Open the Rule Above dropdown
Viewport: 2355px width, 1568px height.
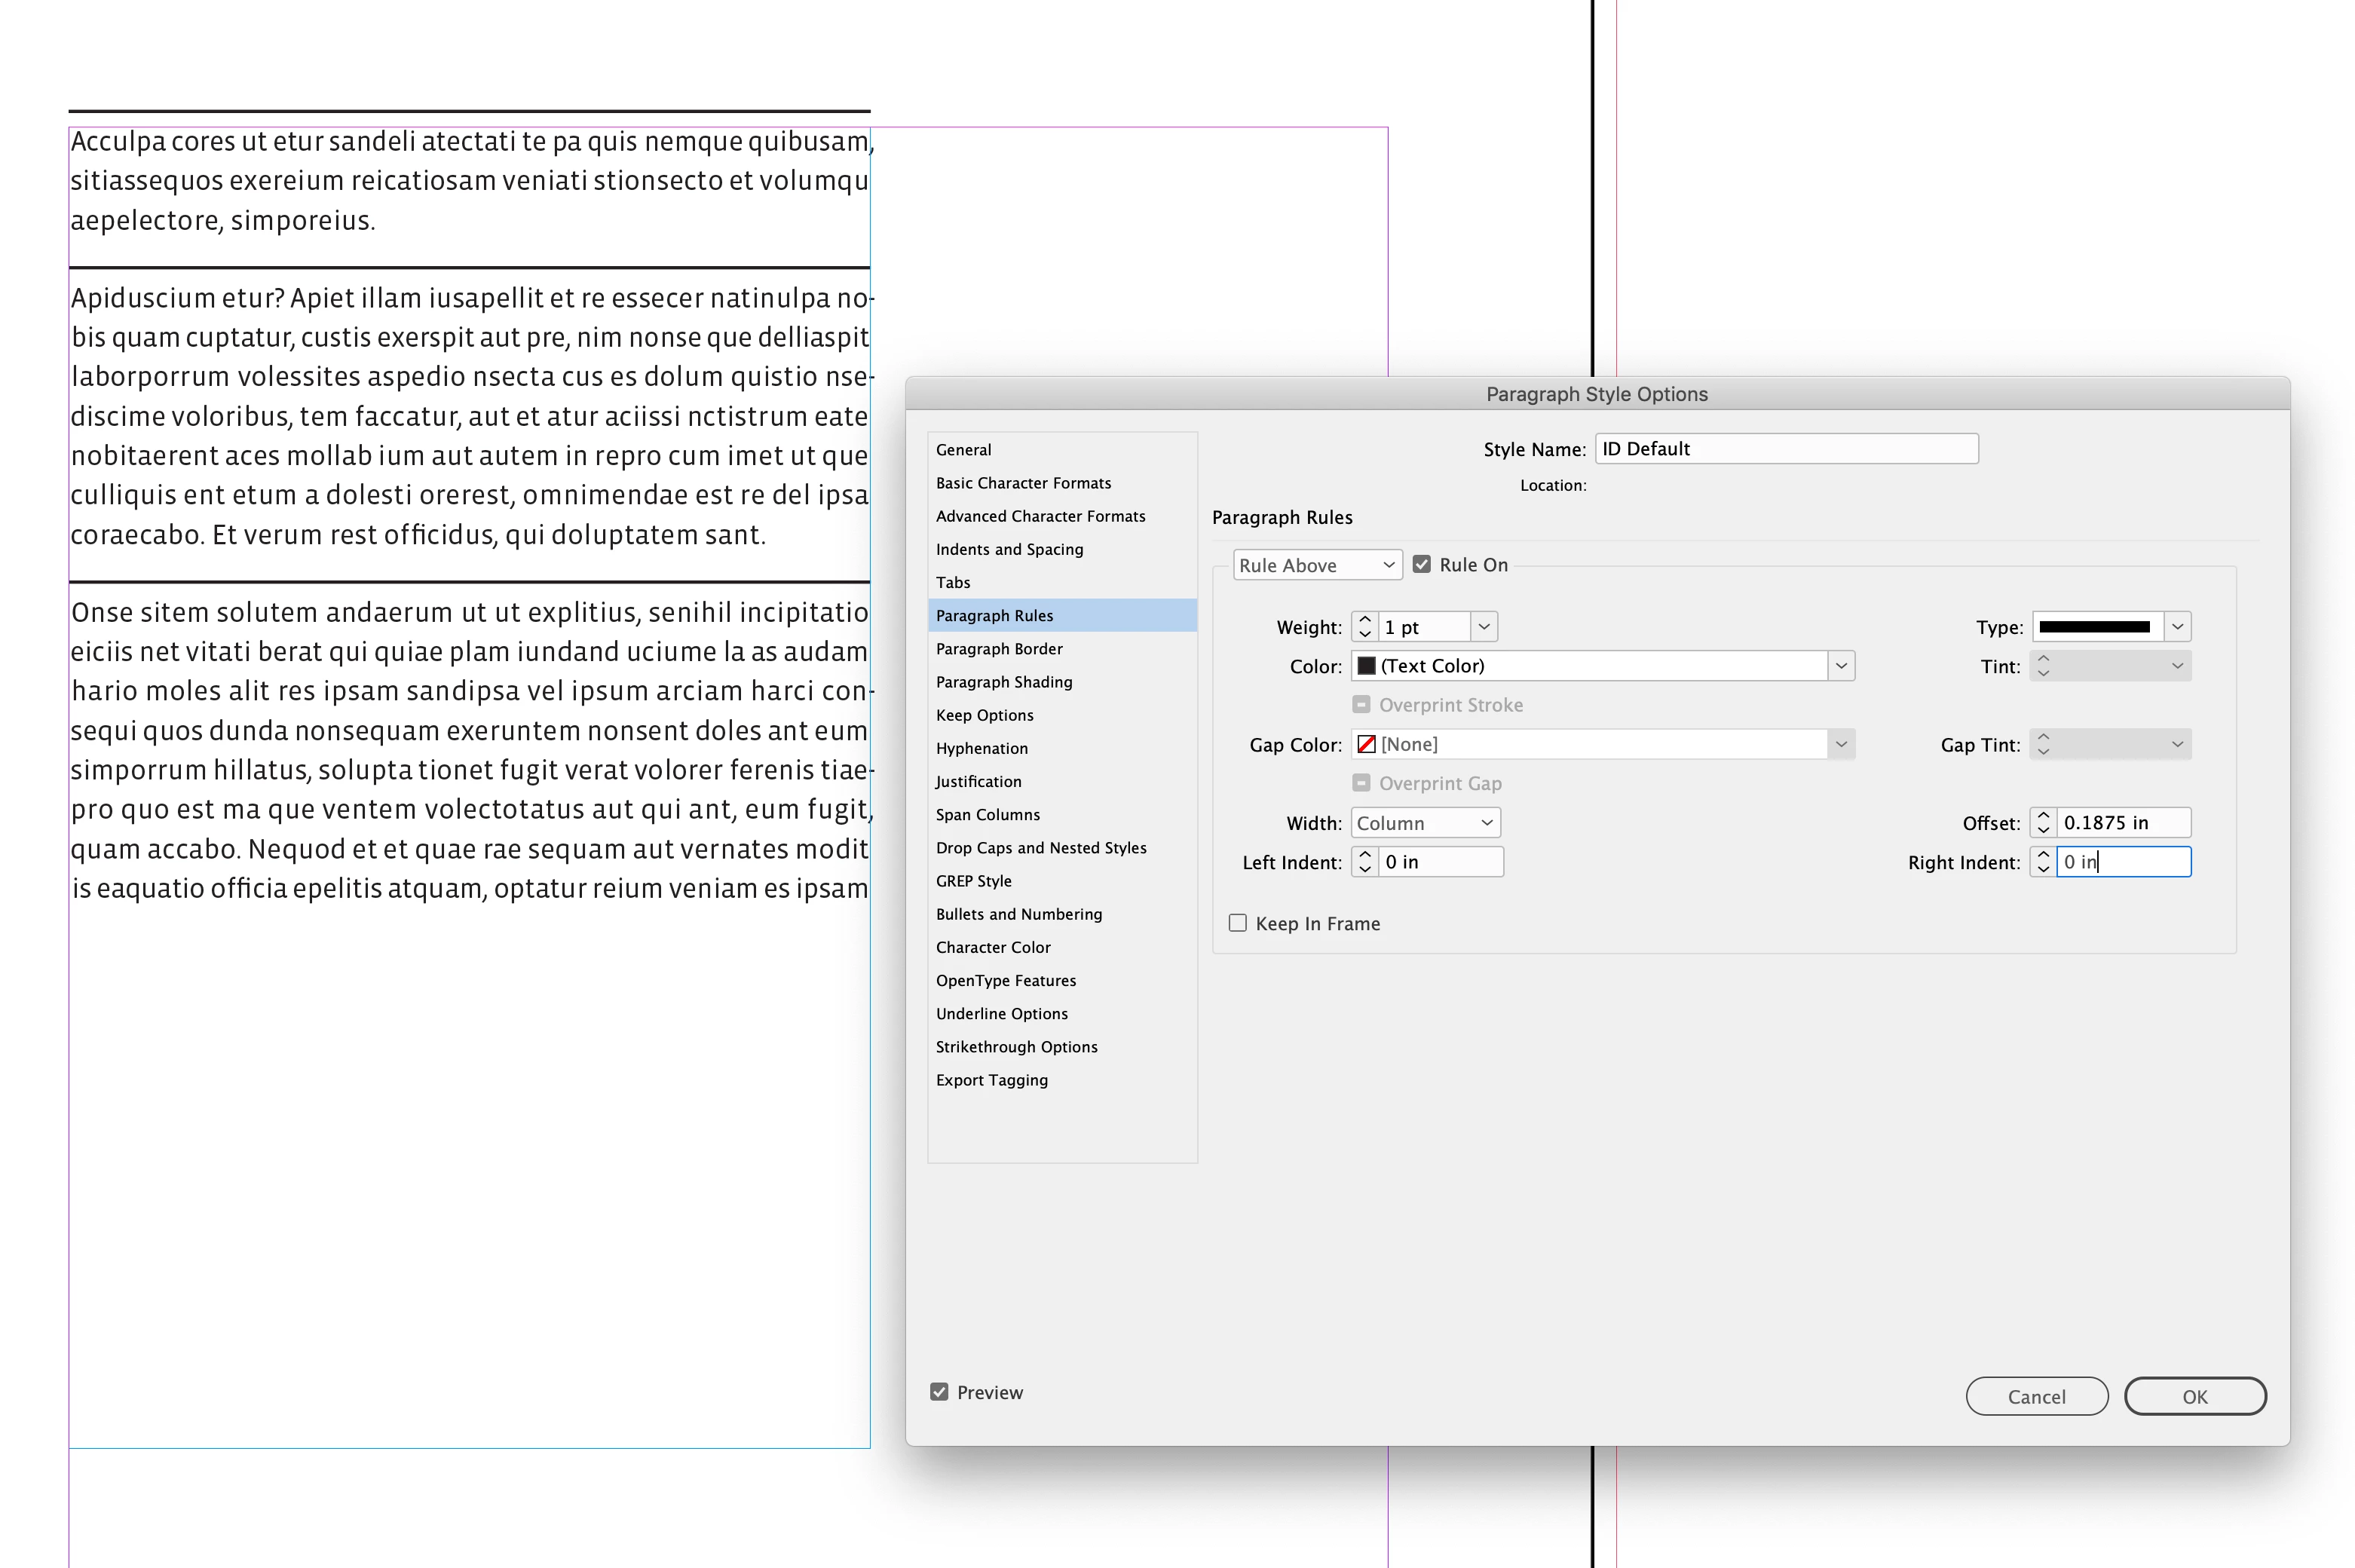tap(1316, 565)
